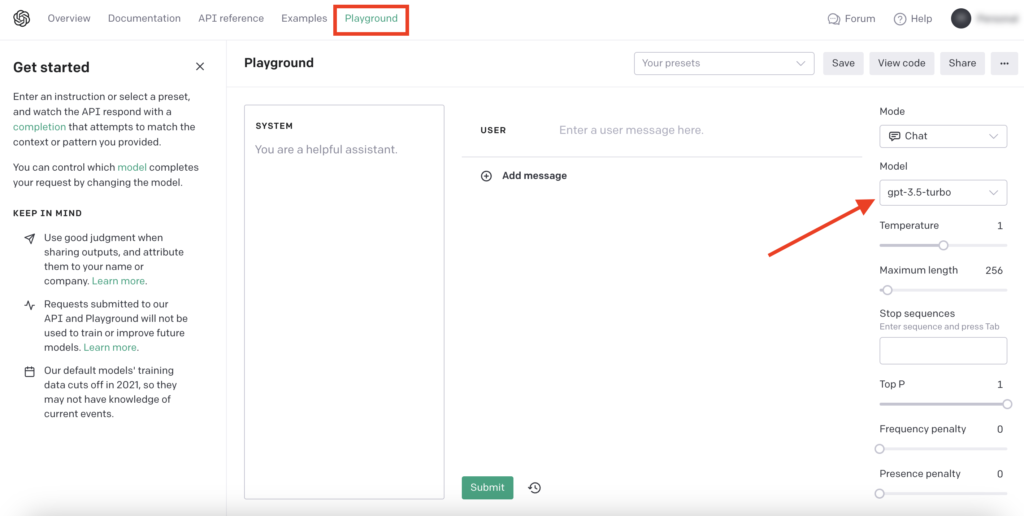Click the Maximum length value 256
The image size is (1024, 516).
tap(994, 270)
